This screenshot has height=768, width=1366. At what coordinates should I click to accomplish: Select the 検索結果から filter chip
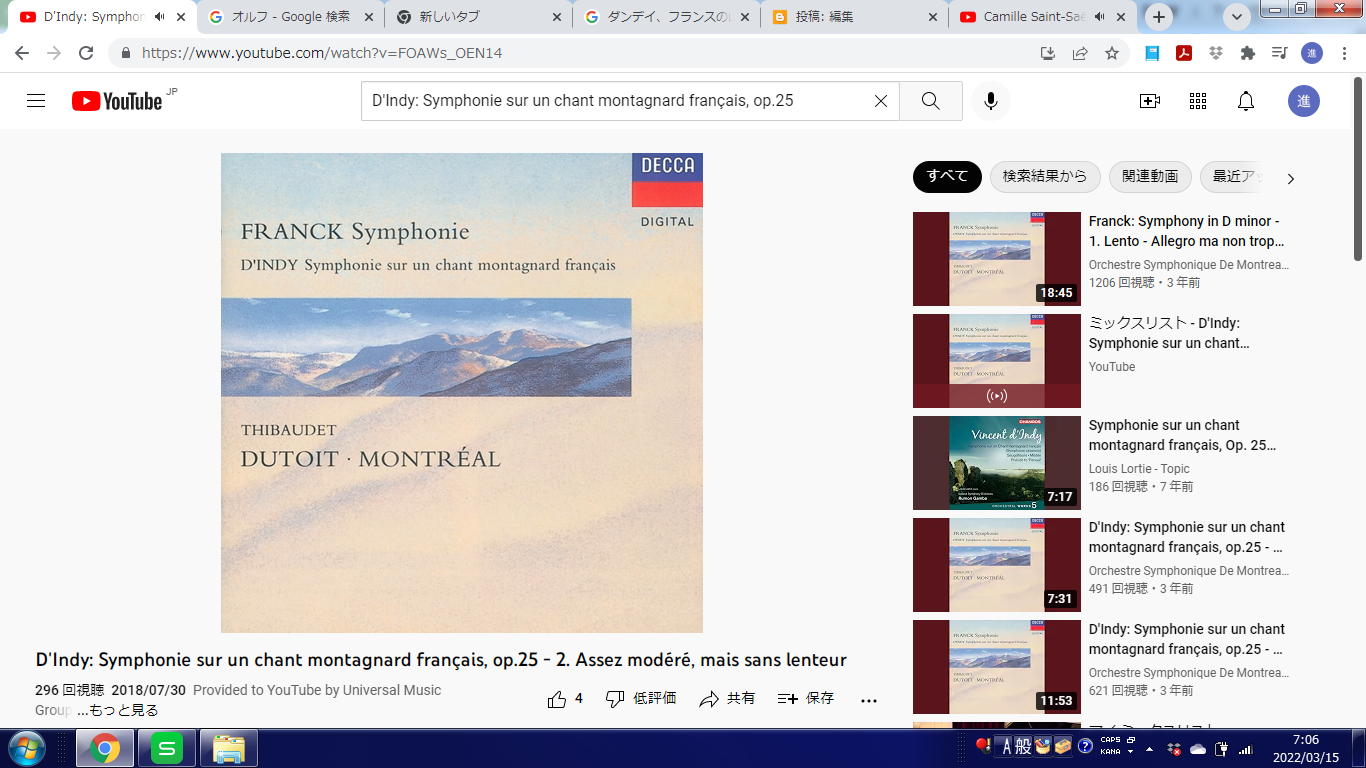pyautogui.click(x=1045, y=177)
